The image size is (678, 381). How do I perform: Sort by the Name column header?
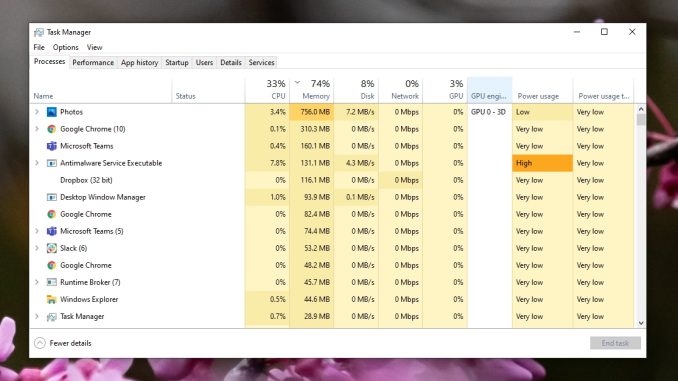click(x=101, y=90)
